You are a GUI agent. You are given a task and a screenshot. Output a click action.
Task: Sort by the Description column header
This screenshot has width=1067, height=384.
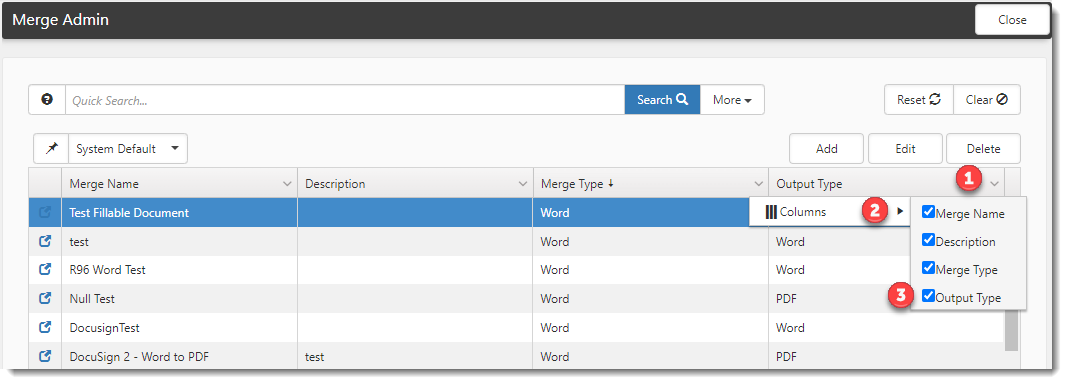pyautogui.click(x=335, y=184)
